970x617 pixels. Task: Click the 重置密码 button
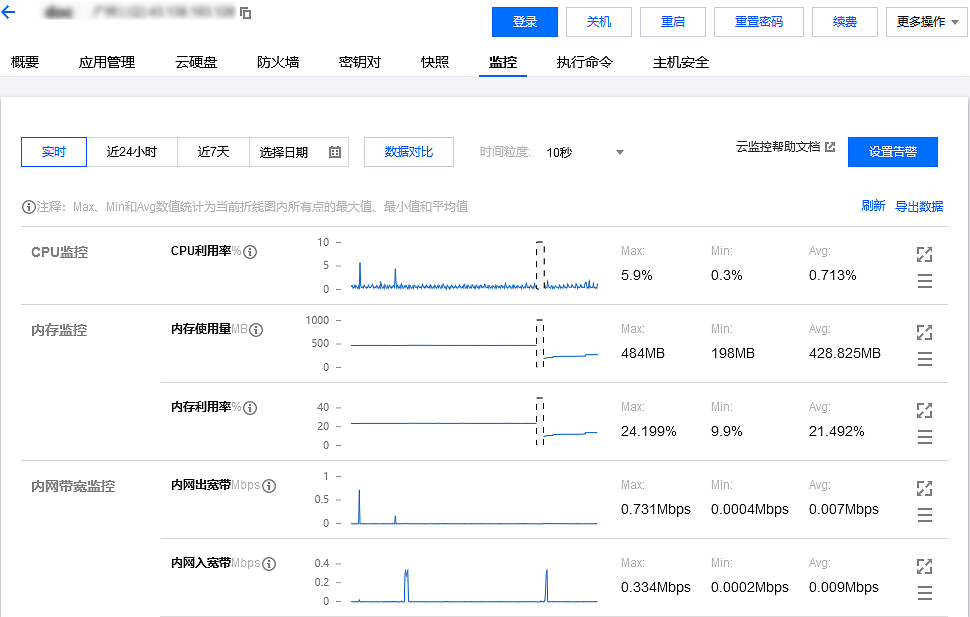point(758,22)
